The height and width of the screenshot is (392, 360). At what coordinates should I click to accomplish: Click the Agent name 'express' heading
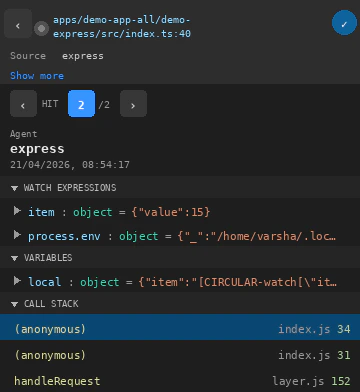(x=37, y=149)
